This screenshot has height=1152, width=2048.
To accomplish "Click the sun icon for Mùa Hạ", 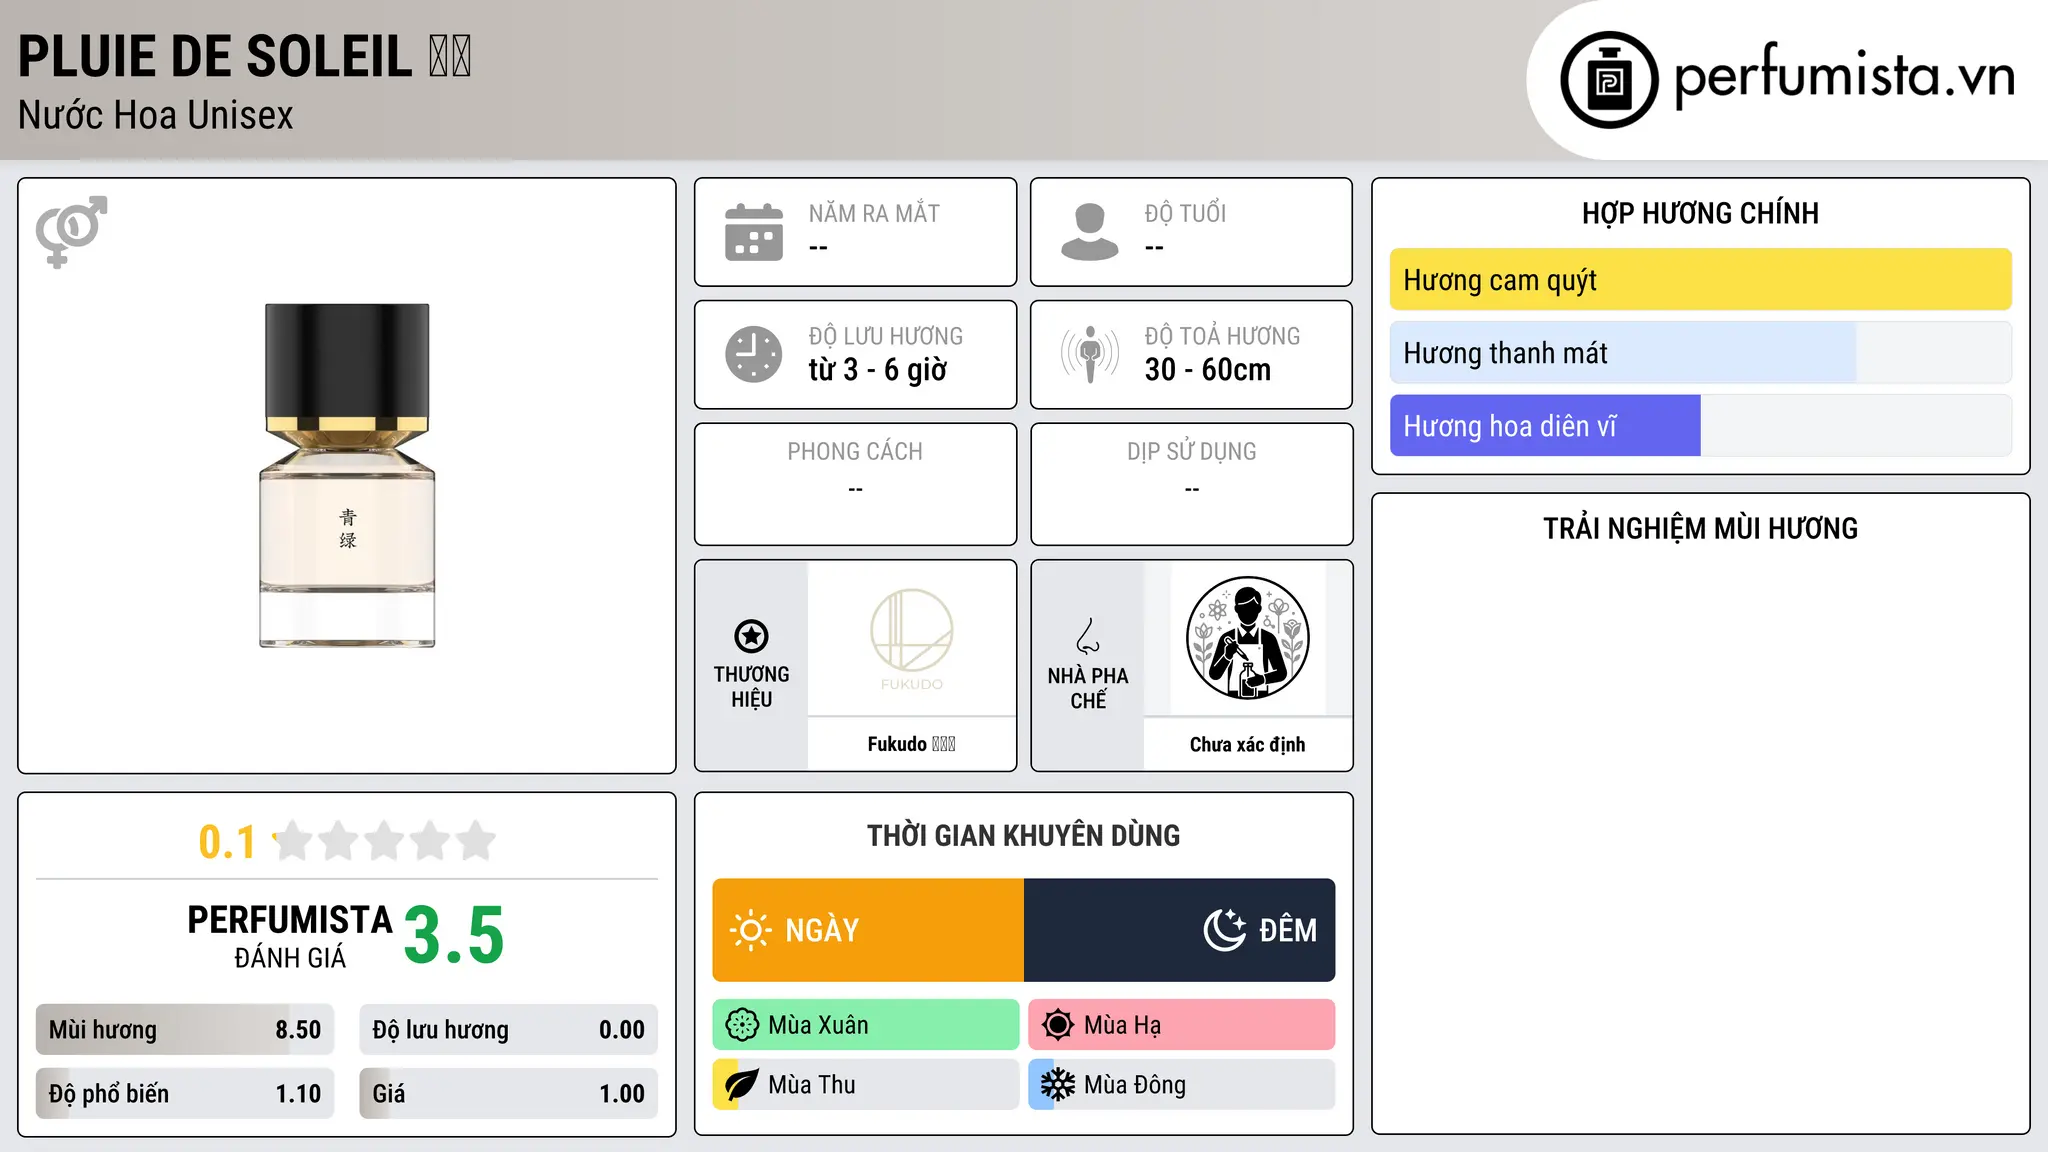I will 1058,1025.
